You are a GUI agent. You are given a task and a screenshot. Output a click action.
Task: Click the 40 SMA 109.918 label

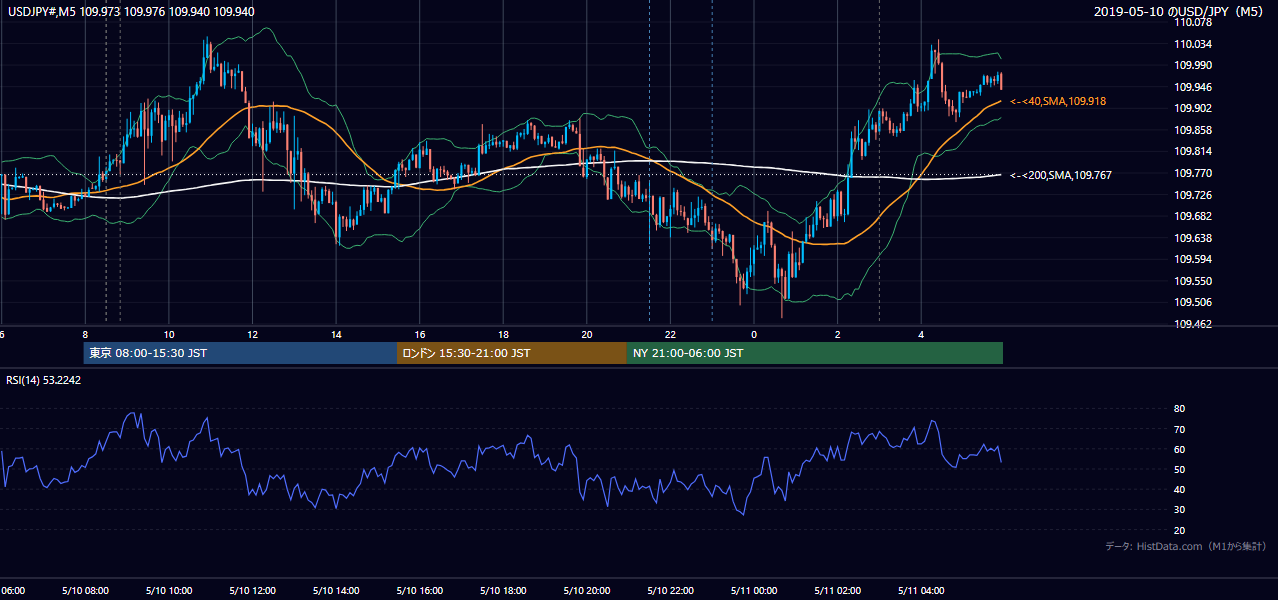click(x=1058, y=101)
